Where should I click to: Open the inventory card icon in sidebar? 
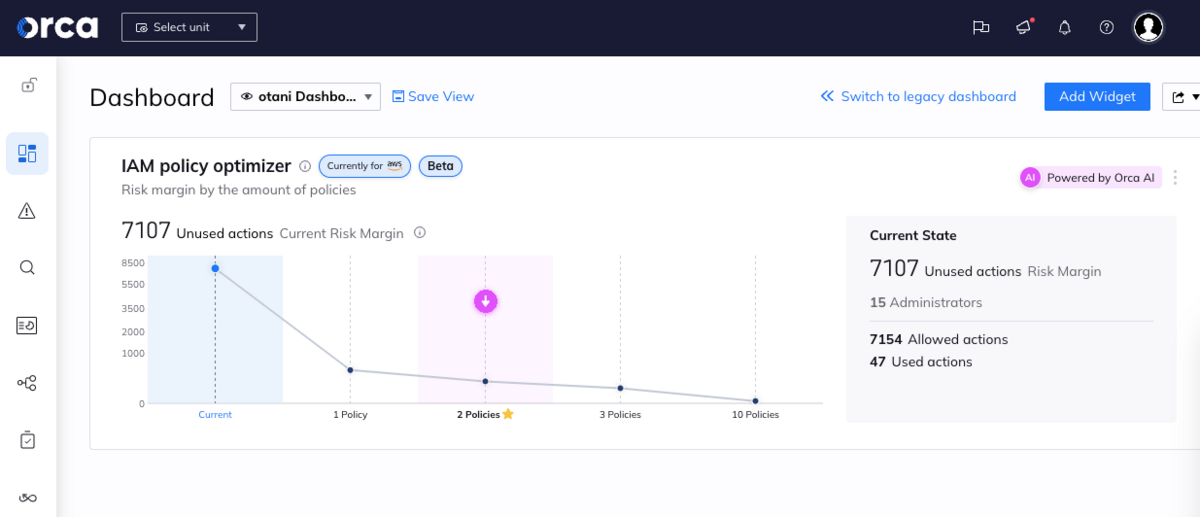(x=27, y=325)
